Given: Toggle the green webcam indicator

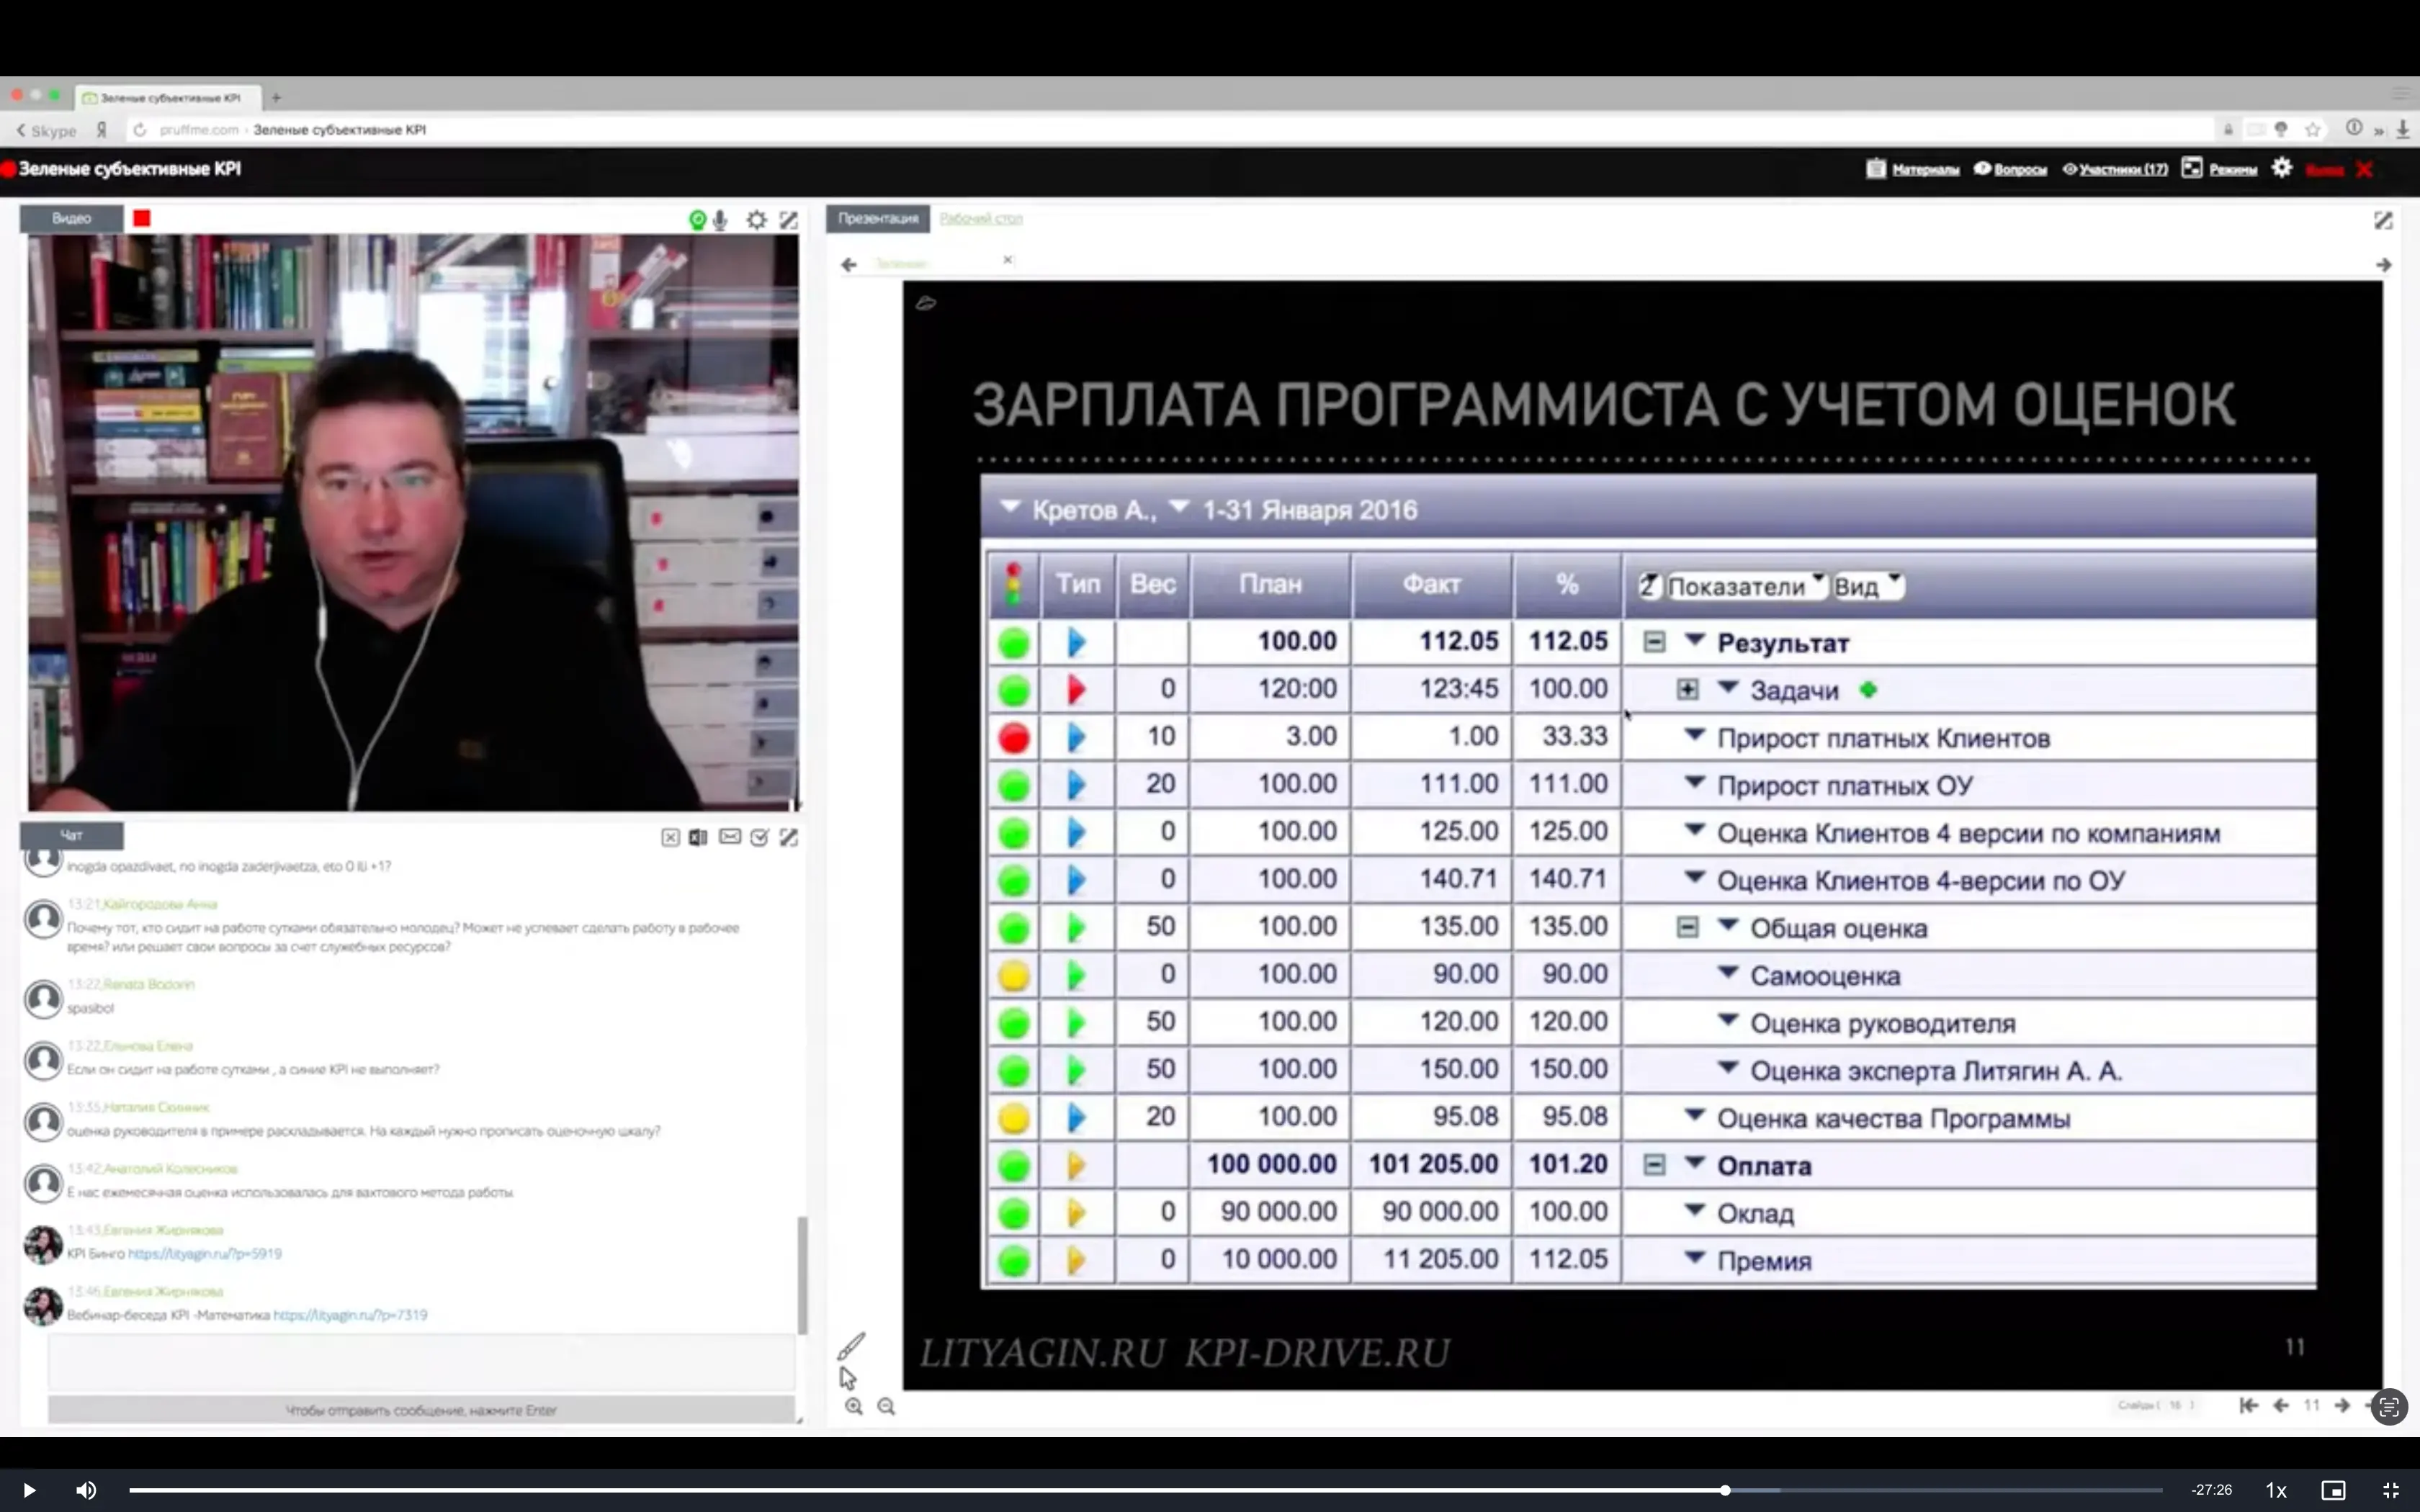Looking at the screenshot, I should click(697, 220).
